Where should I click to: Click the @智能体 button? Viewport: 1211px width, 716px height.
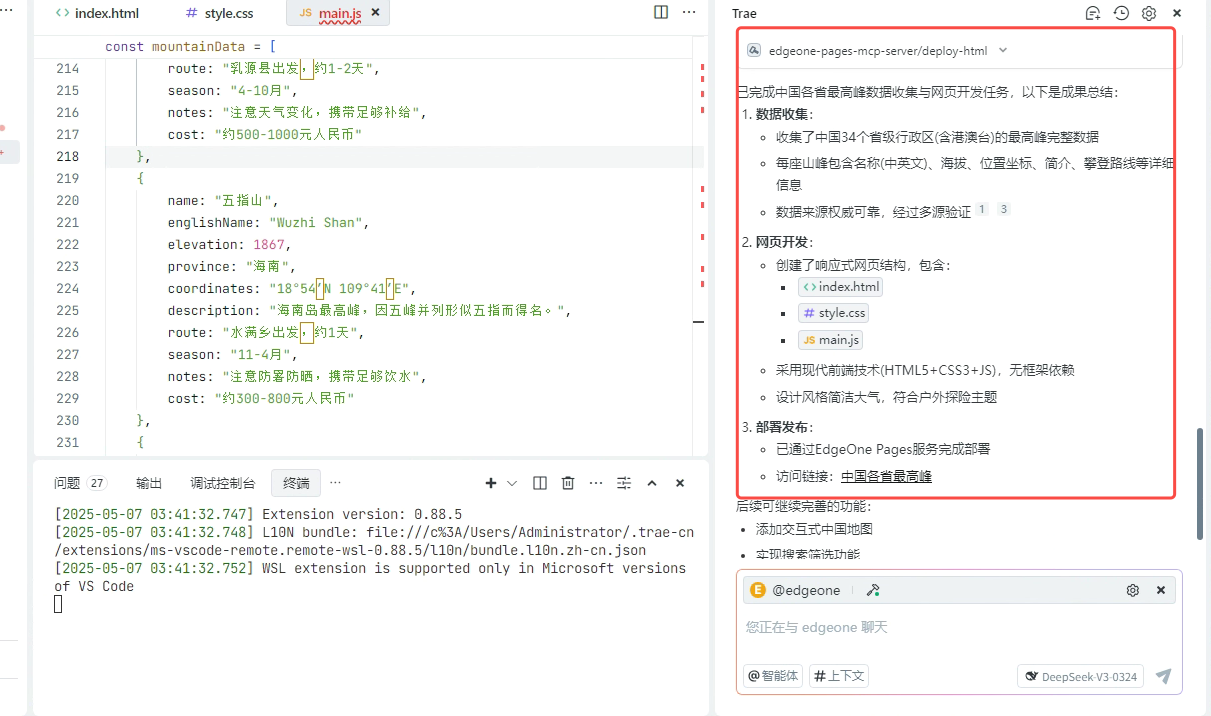774,676
